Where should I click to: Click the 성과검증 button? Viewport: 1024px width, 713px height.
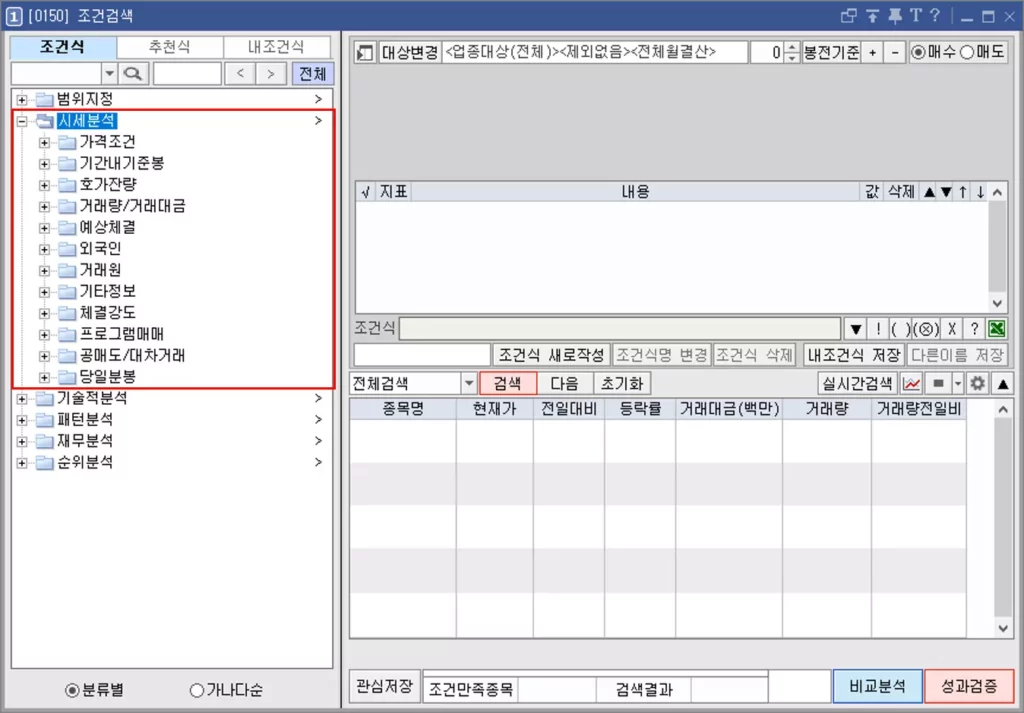tap(969, 686)
